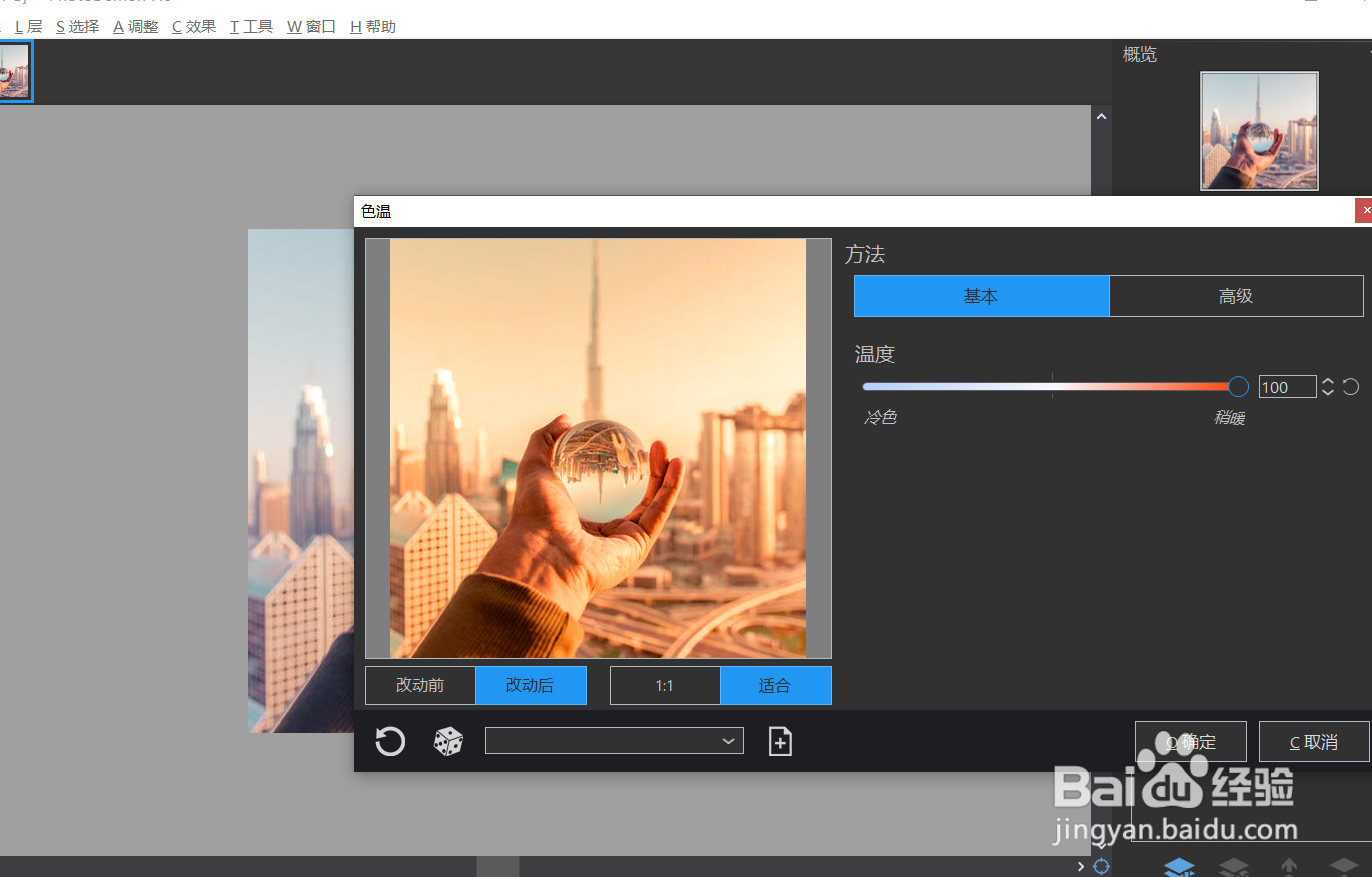Set preview zoom to 1:1
This screenshot has width=1372, height=877.
click(665, 685)
